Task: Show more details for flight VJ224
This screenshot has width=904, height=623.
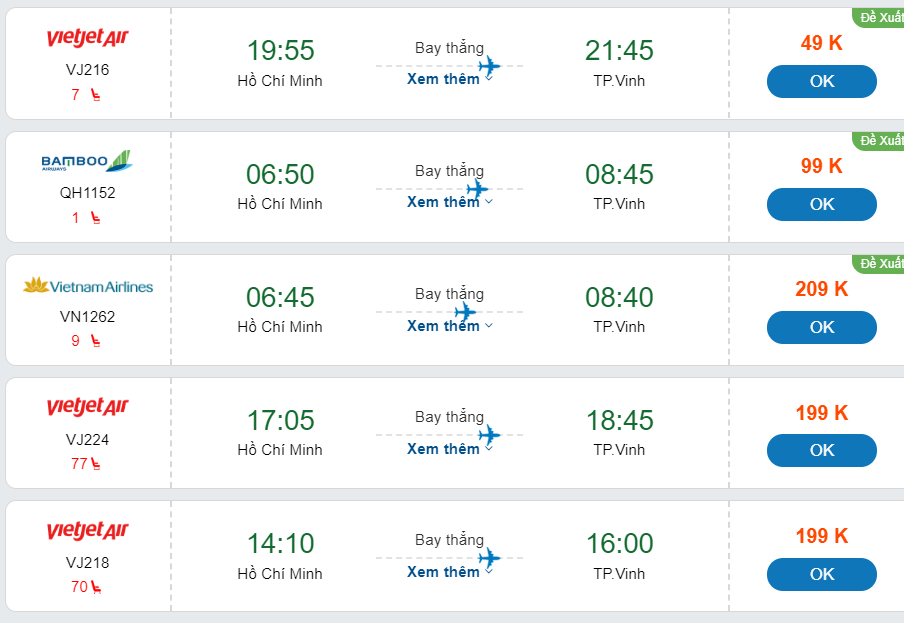Action: [449, 449]
